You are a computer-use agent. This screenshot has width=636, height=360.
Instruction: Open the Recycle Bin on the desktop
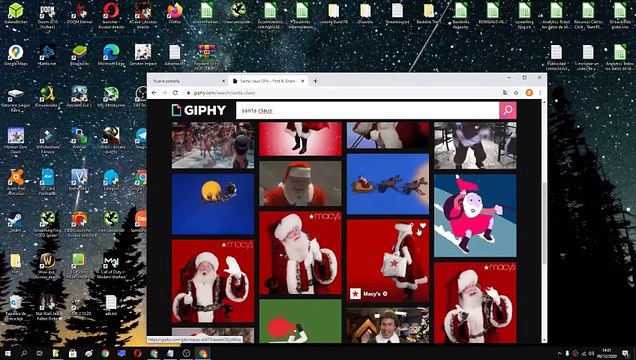point(15,308)
